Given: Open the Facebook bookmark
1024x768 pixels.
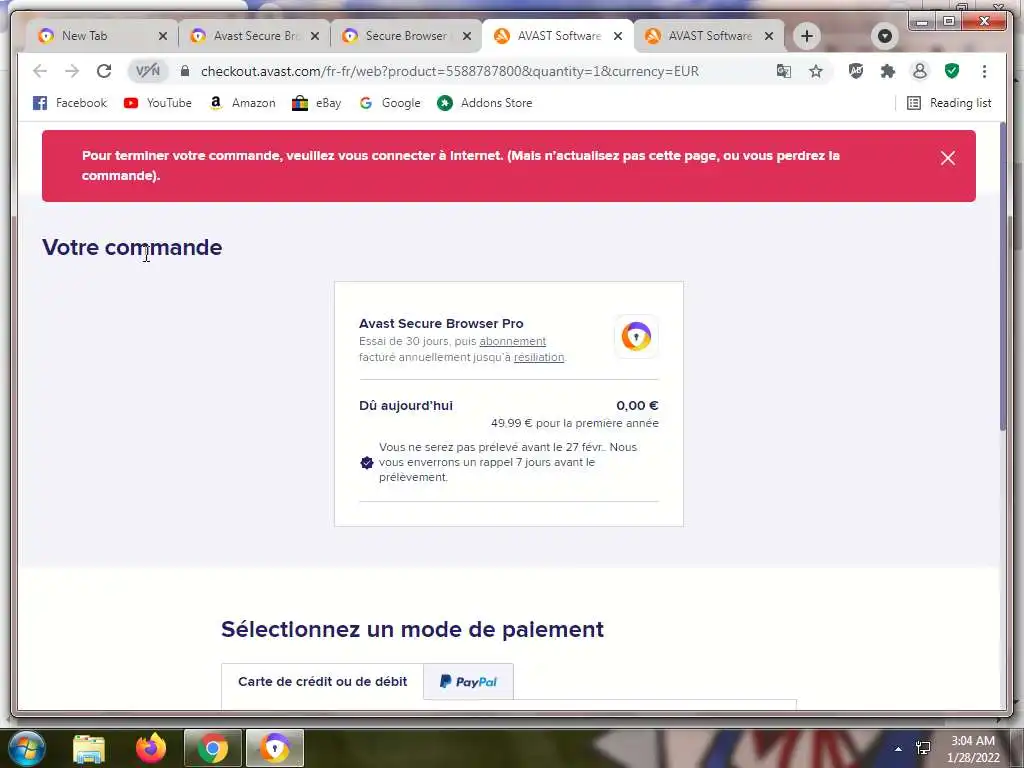Looking at the screenshot, I should click(x=69, y=103).
